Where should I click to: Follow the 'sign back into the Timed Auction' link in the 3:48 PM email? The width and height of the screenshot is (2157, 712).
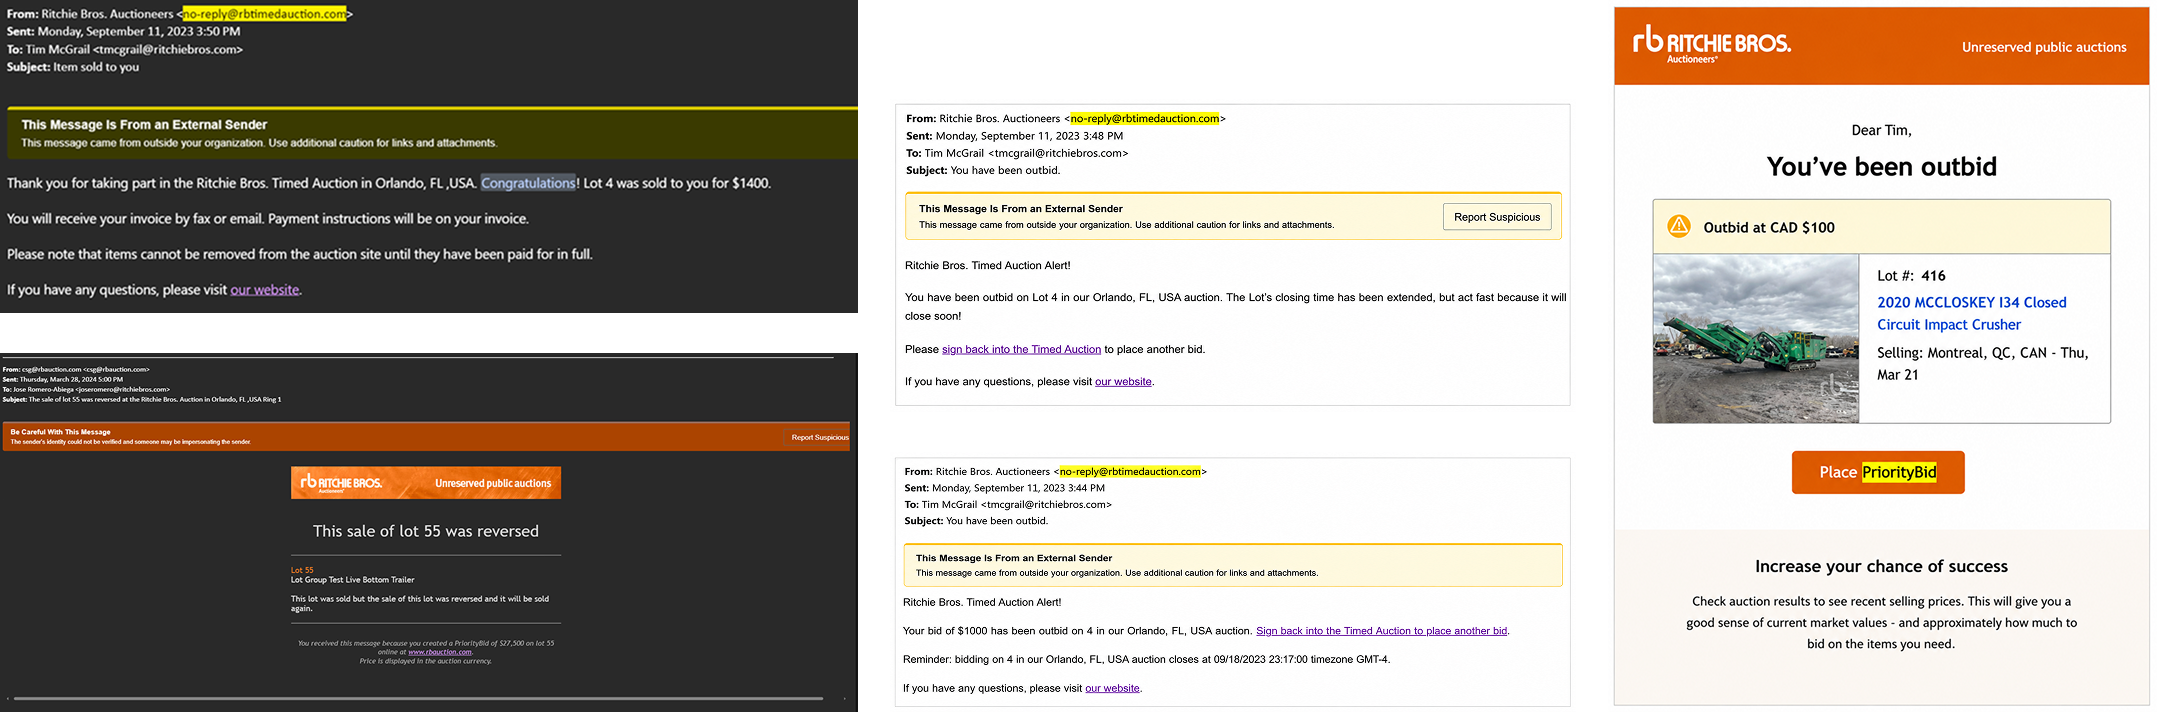pyautogui.click(x=1021, y=349)
